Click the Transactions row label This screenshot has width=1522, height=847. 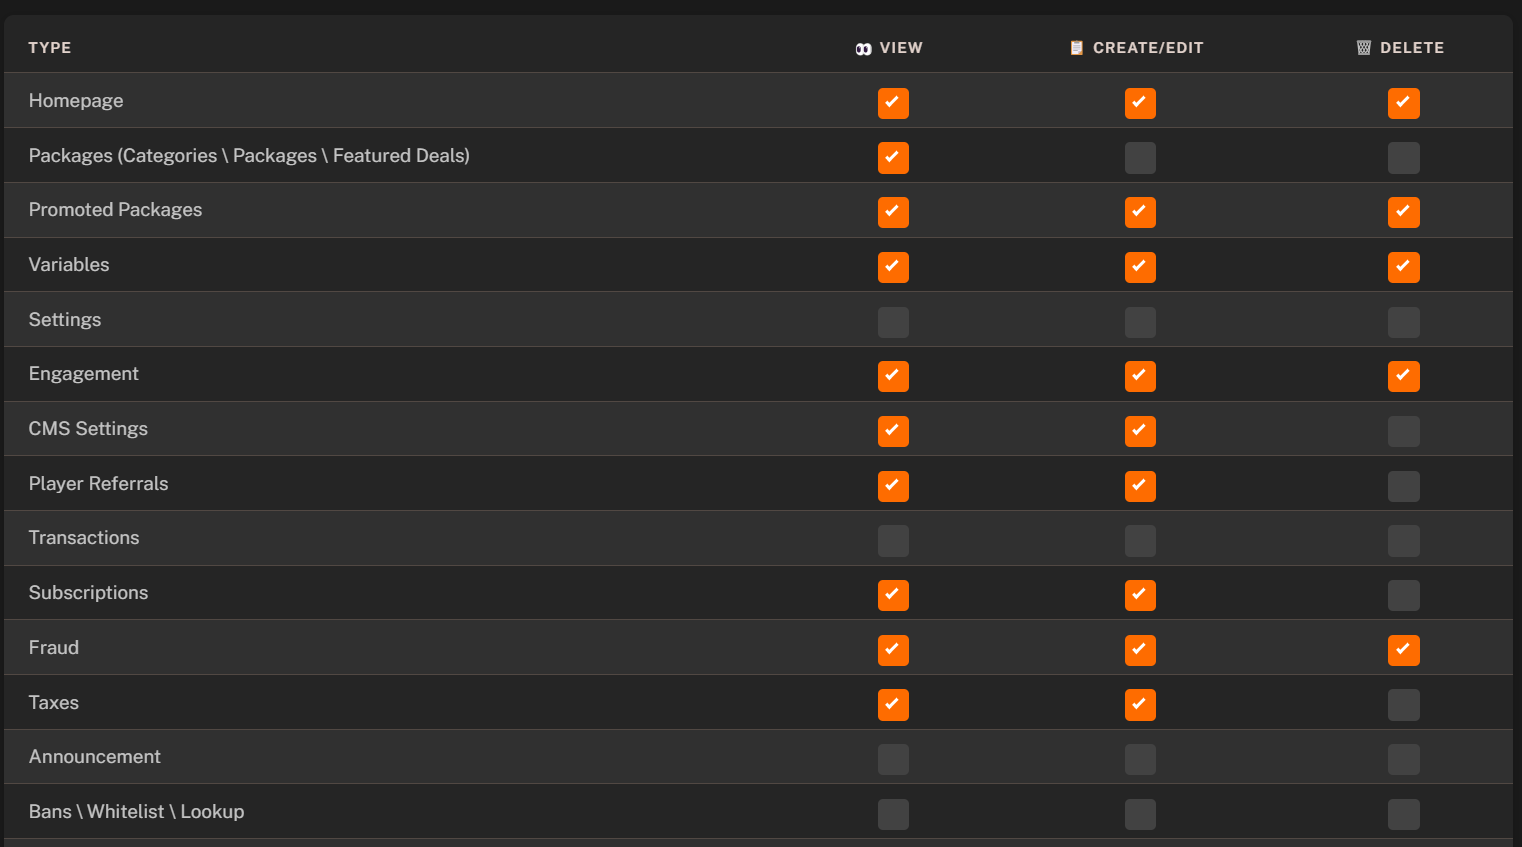point(84,538)
